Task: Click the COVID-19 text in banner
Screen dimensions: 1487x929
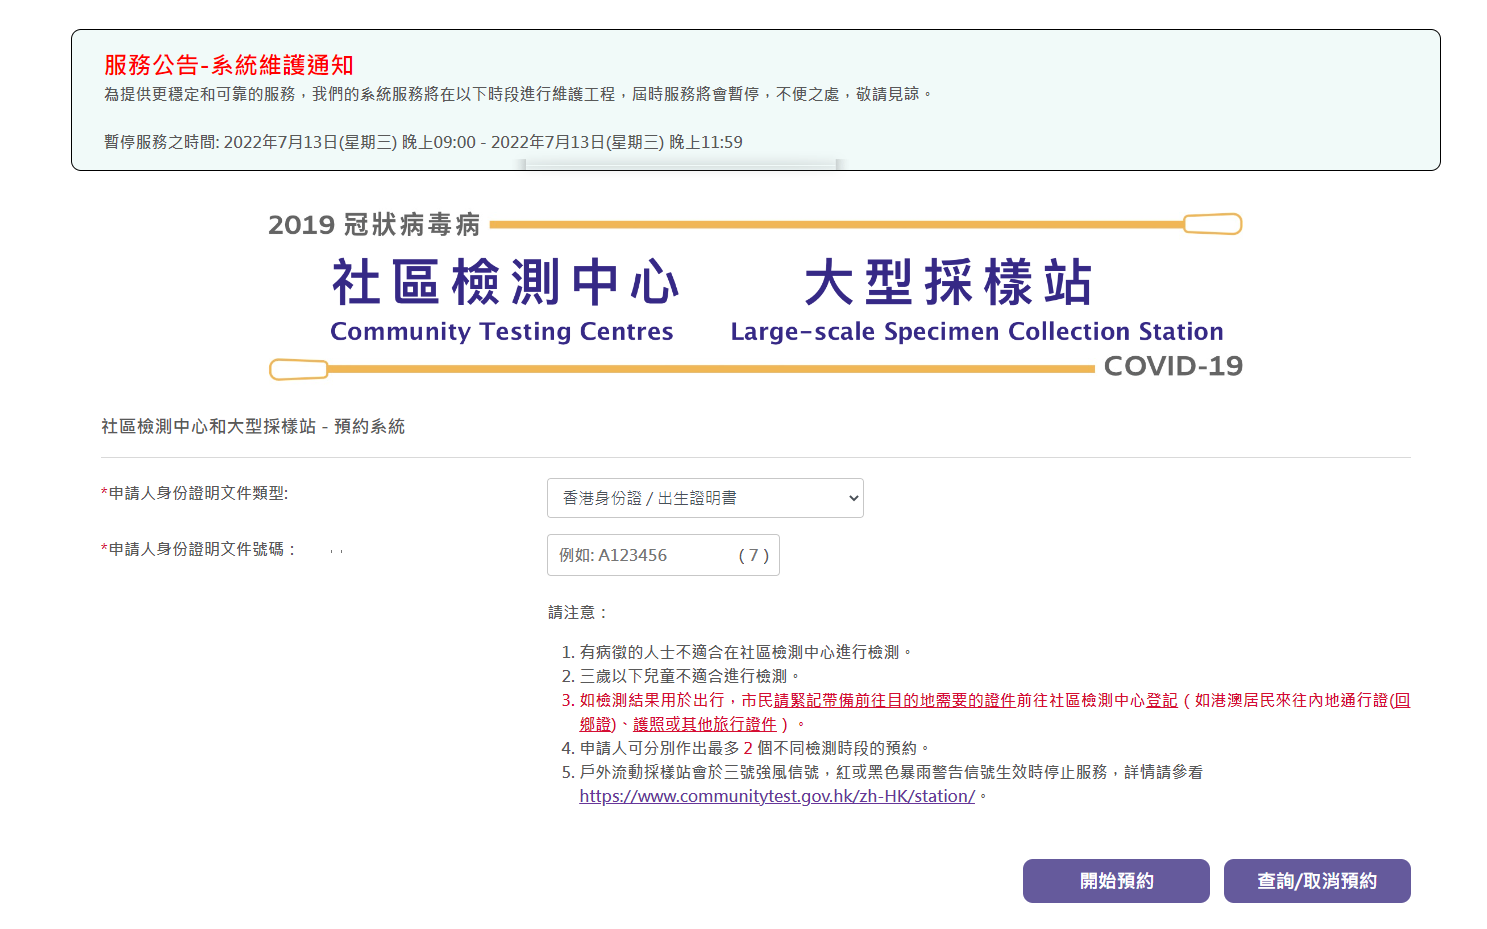Action: pos(1173,366)
